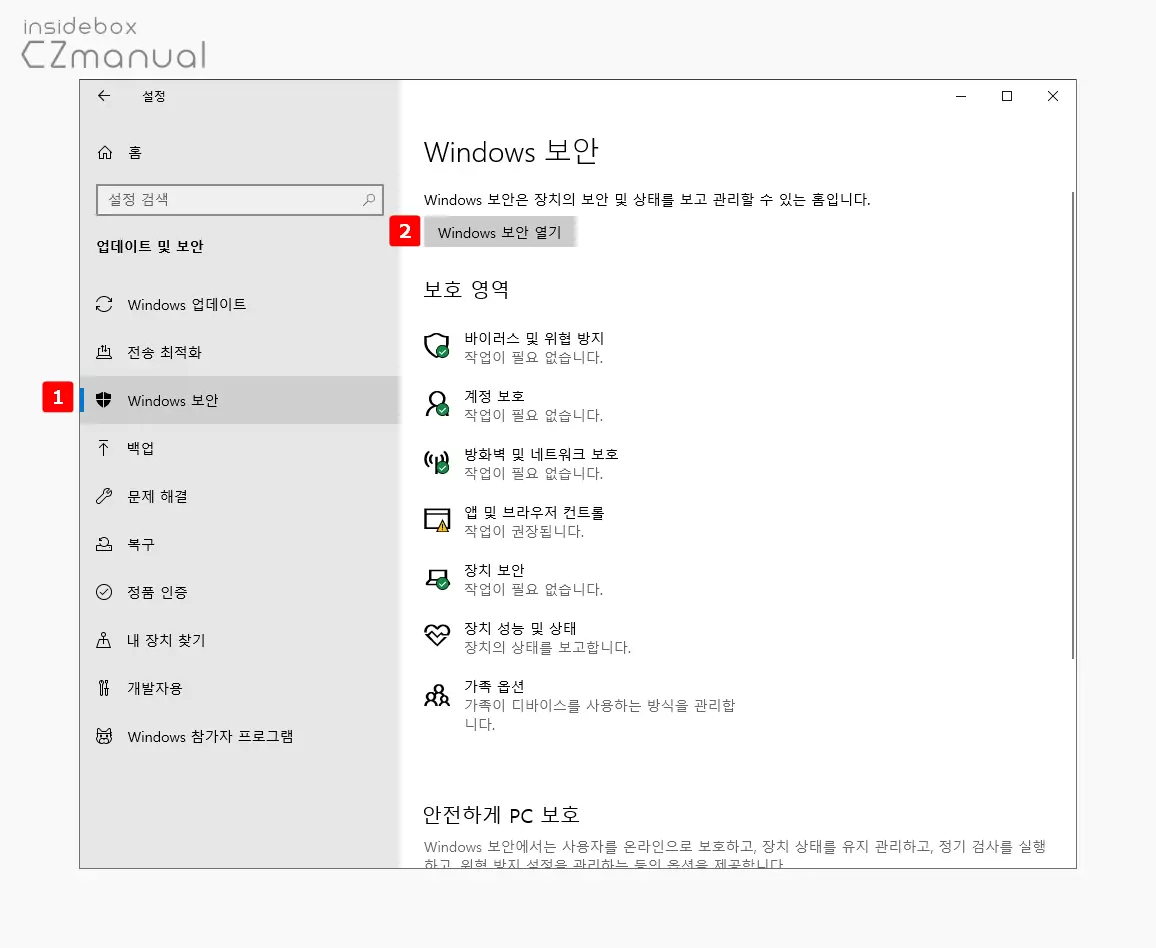Image resolution: width=1156 pixels, height=948 pixels.
Task: Click 장치의 상태를 보고합니다 text
Action: [547, 647]
